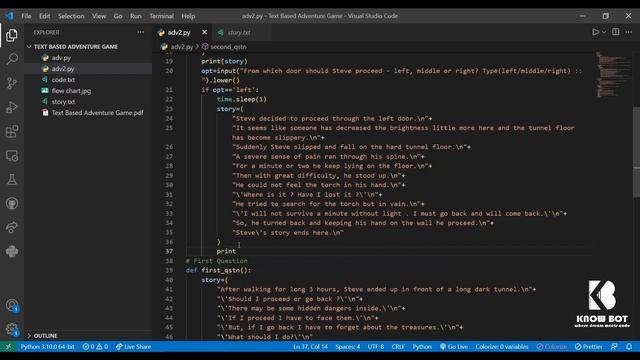Screen dimensions: 640x360
Task: Click Colorize: 0 variables status item
Action: tap(502, 347)
